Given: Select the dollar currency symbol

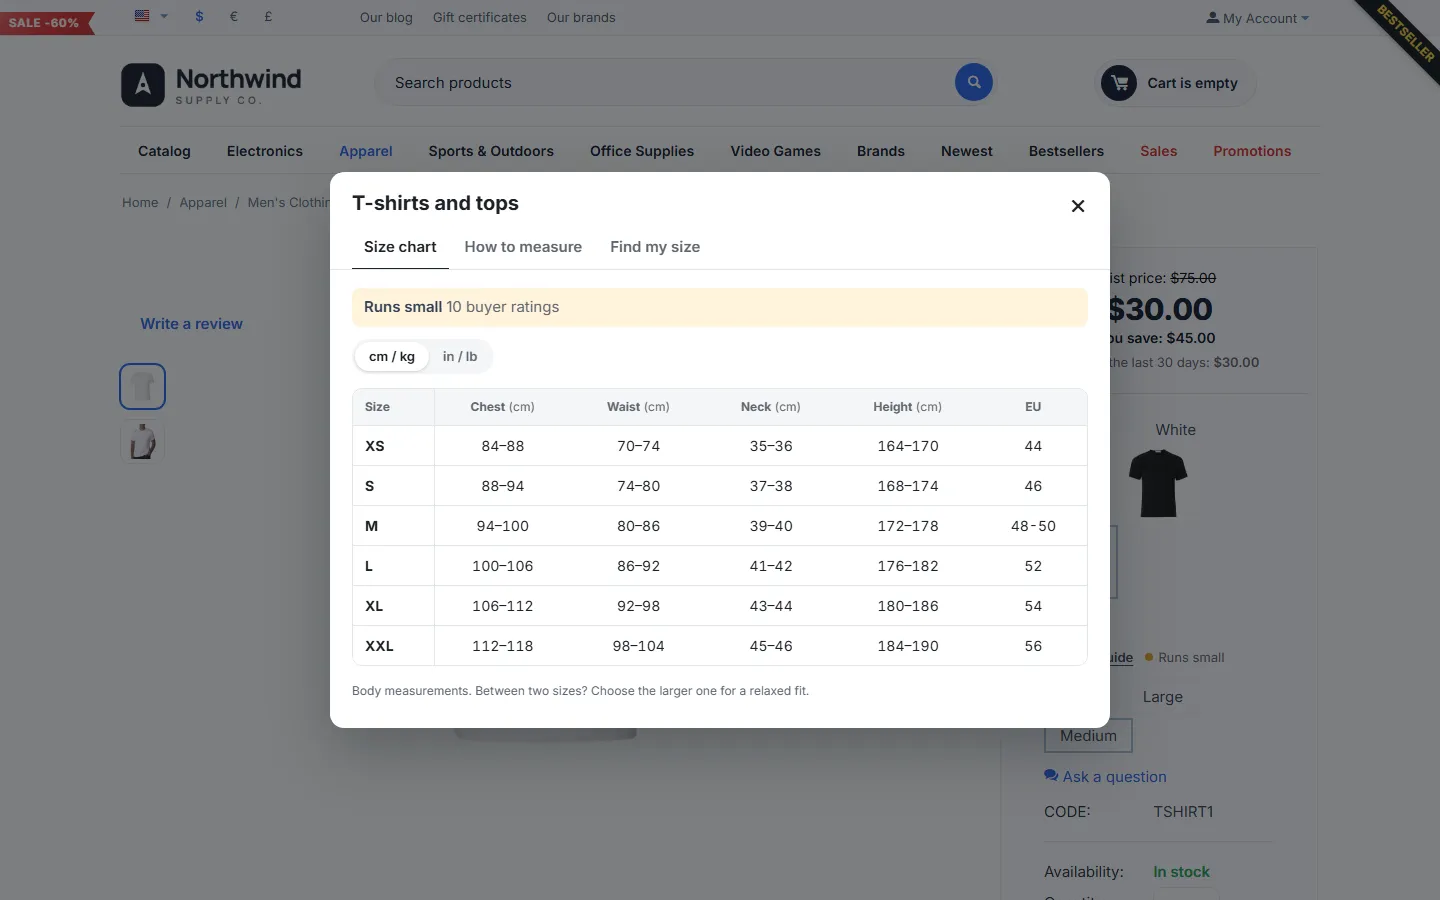Looking at the screenshot, I should (x=200, y=16).
